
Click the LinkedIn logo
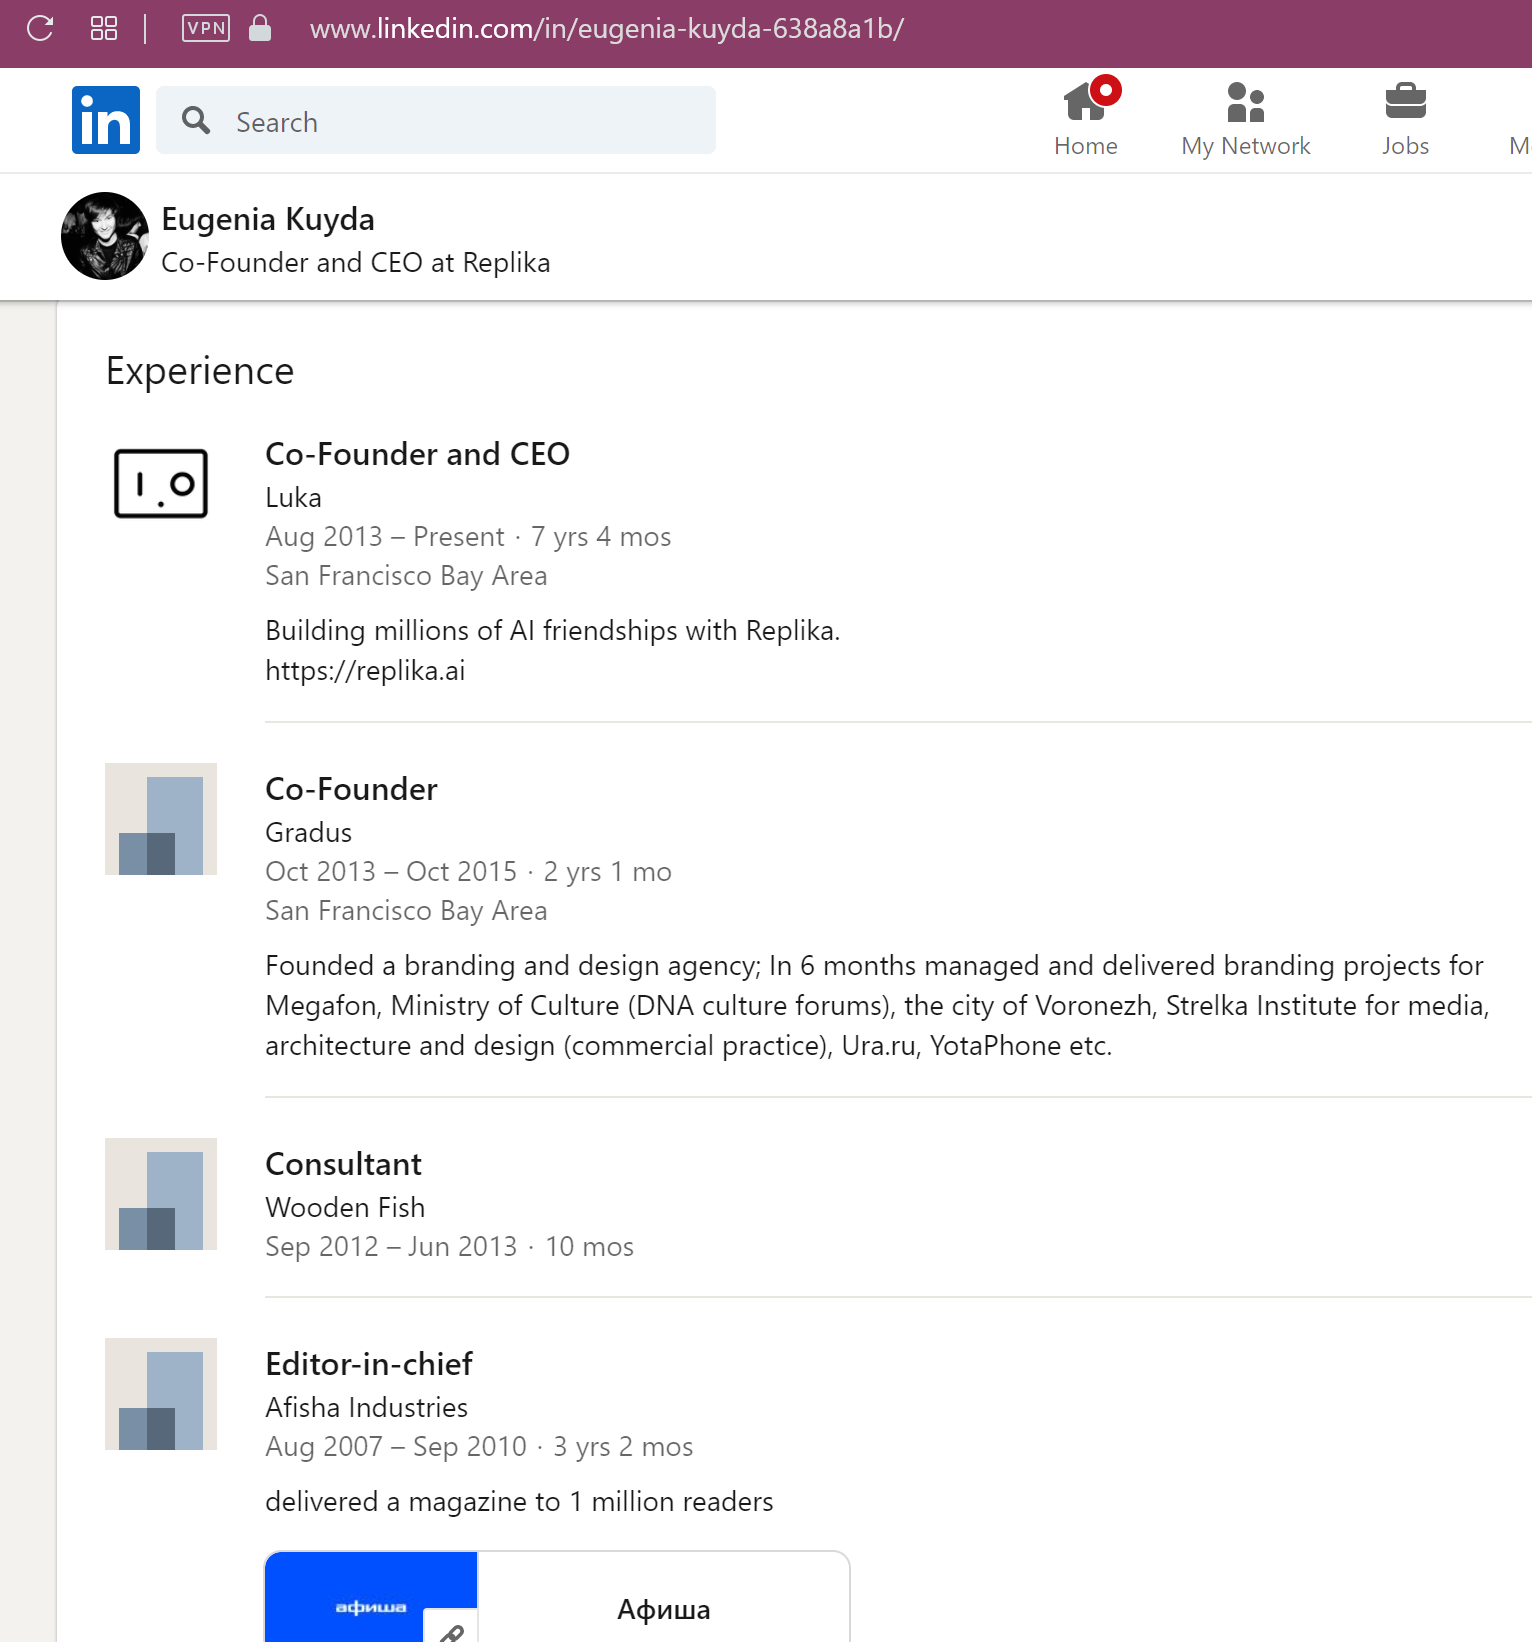tap(106, 120)
